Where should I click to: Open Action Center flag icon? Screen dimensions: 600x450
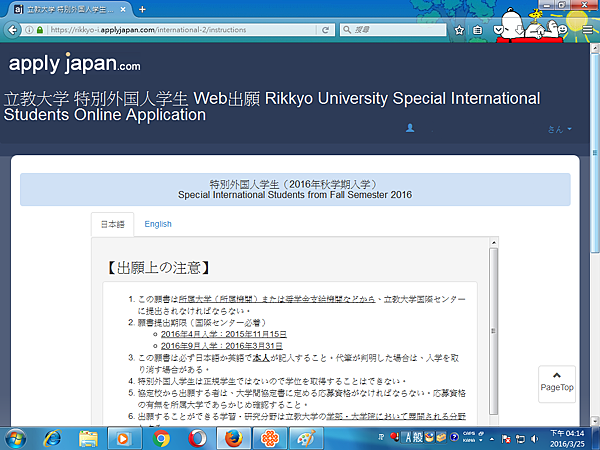coord(506,439)
